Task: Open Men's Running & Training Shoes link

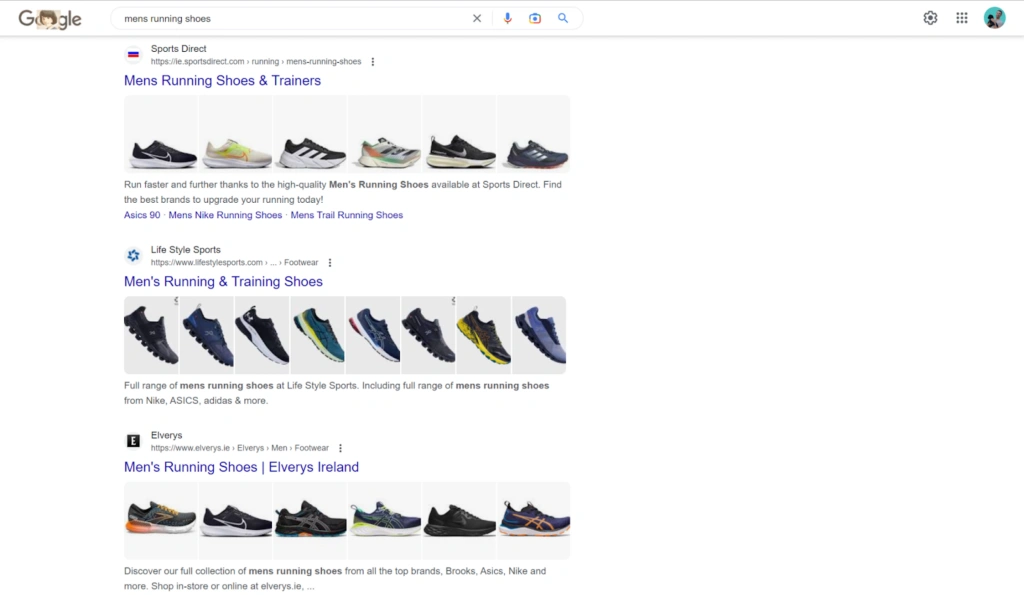Action: 223,282
